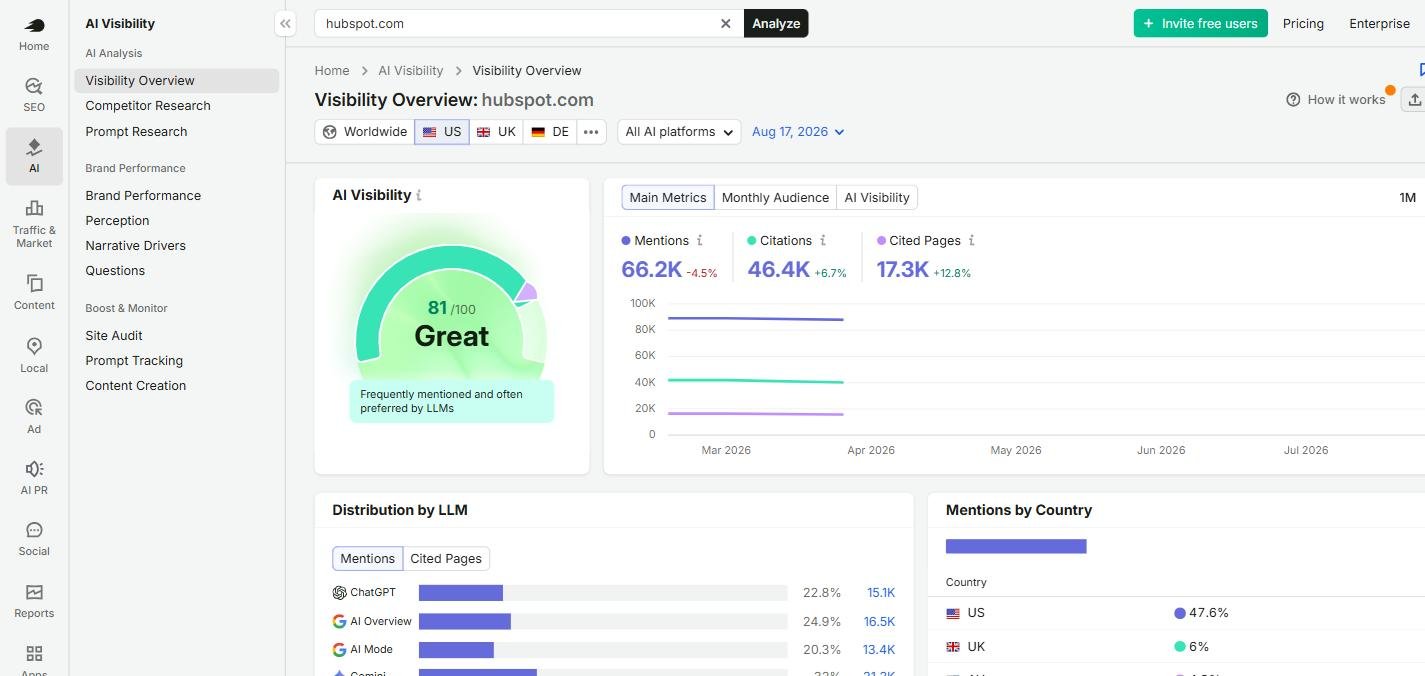Go to Home breadcrumb link

click(332, 71)
